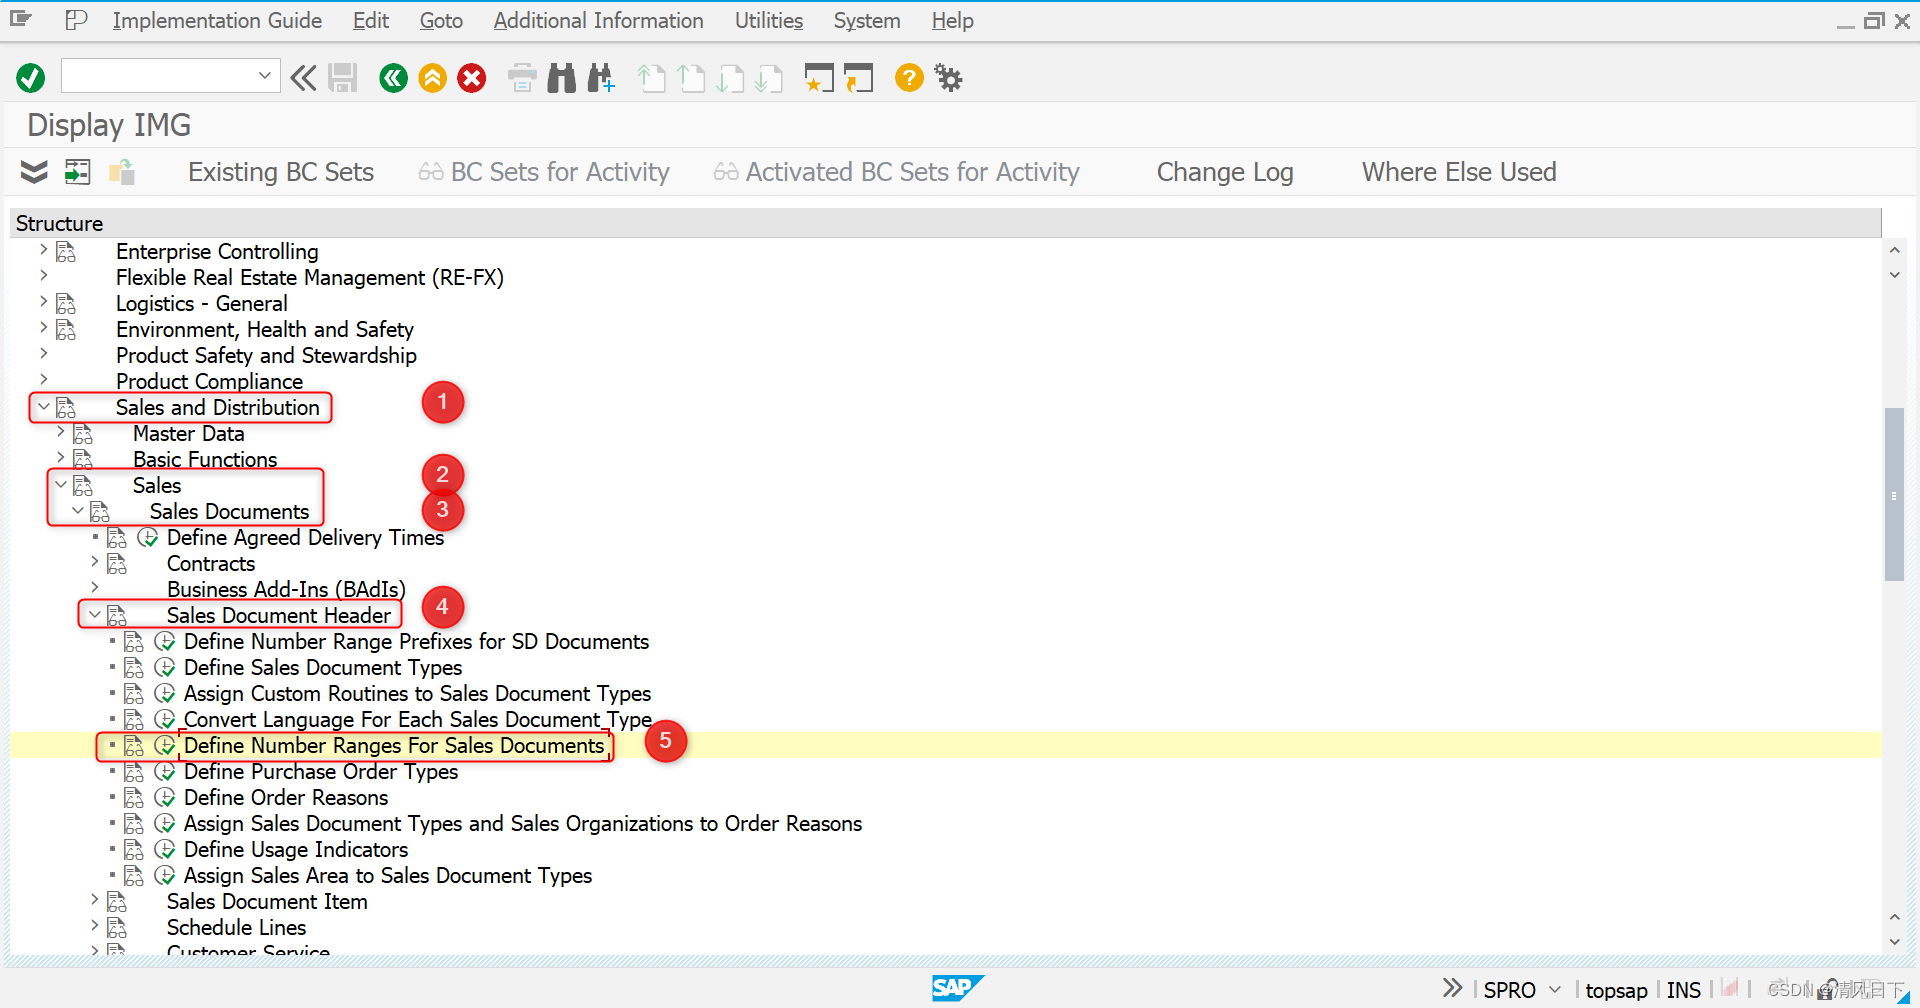The width and height of the screenshot is (1920, 1008).
Task: Click the green Back arrow icon
Action: tap(393, 77)
